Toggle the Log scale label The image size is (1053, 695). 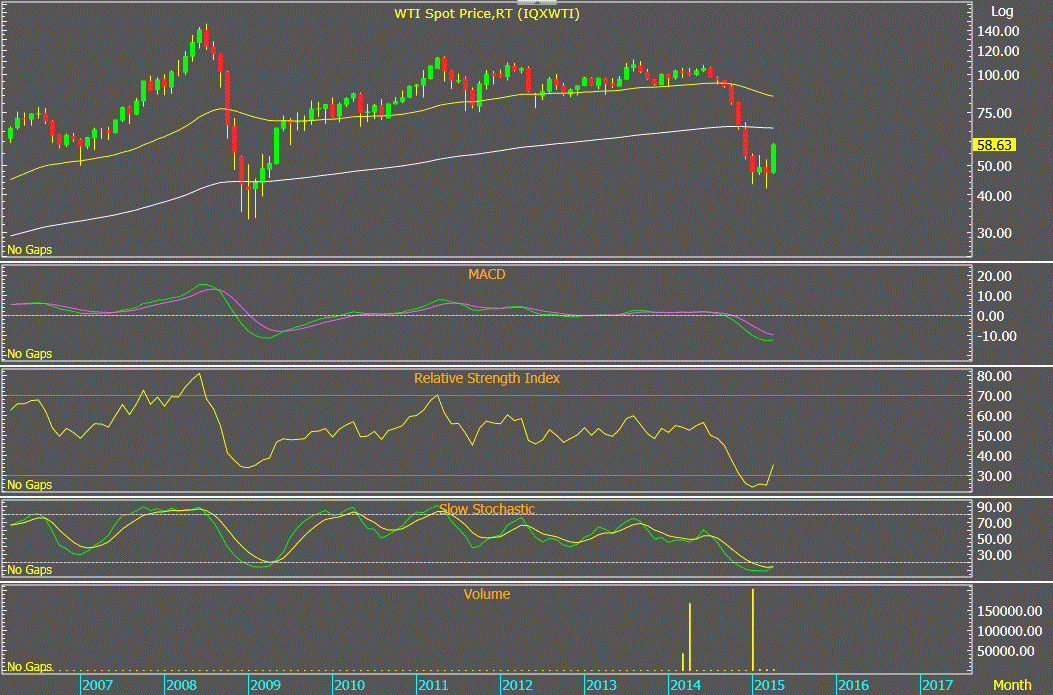pyautogui.click(x=1002, y=11)
